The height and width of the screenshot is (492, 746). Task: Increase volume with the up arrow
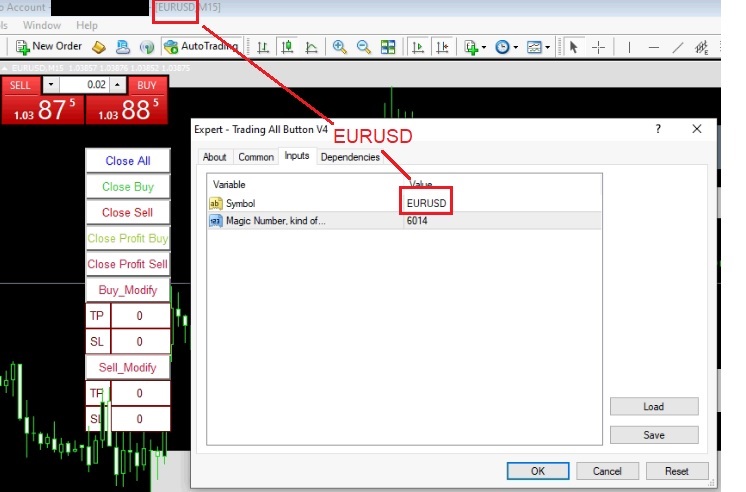[118, 85]
